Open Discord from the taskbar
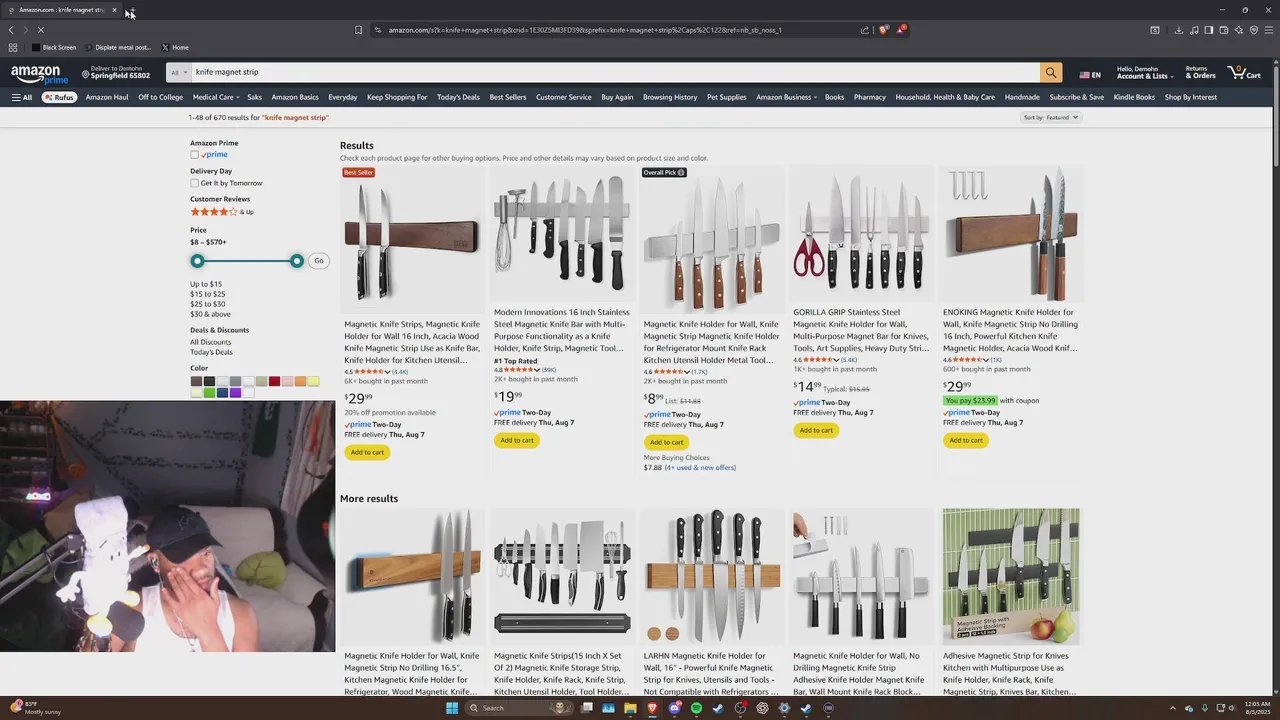Viewport: 1280px width, 720px height. pyautogui.click(x=674, y=708)
